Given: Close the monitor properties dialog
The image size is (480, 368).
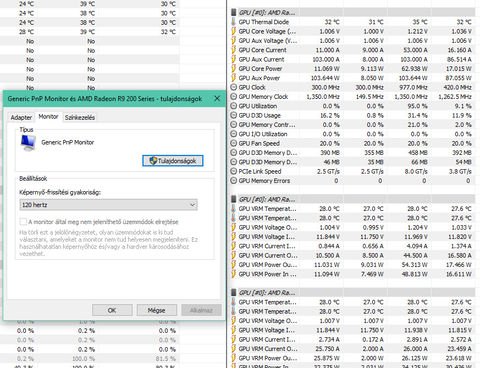Looking at the screenshot, I should (217, 99).
